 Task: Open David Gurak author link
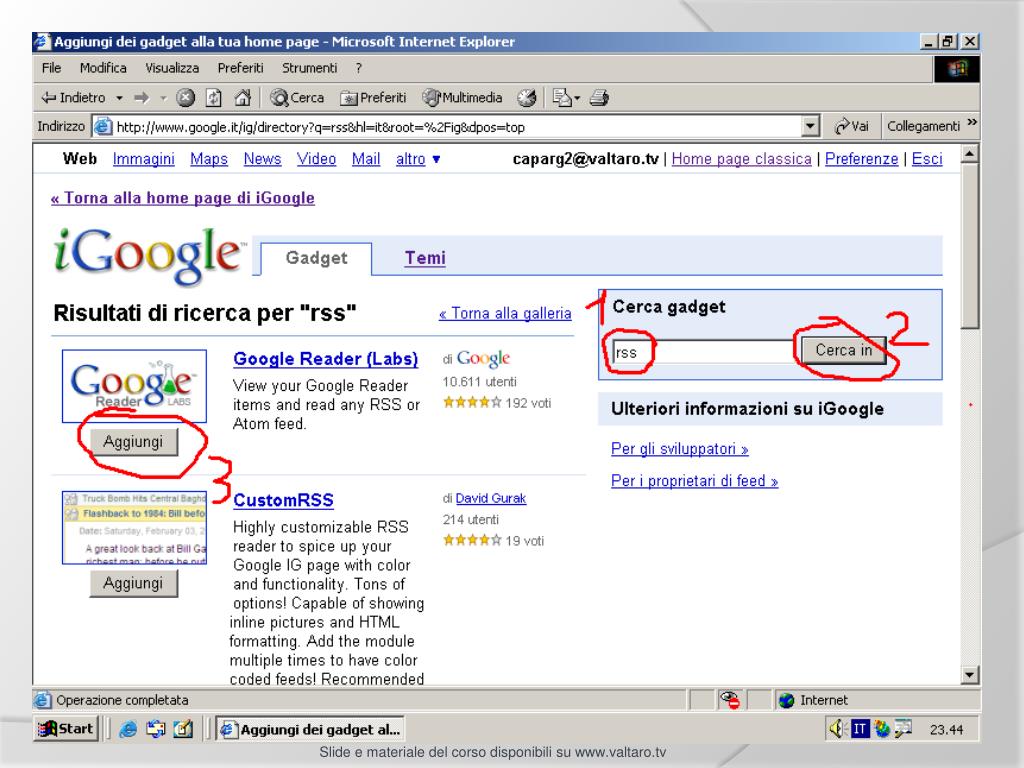pyautogui.click(x=490, y=498)
